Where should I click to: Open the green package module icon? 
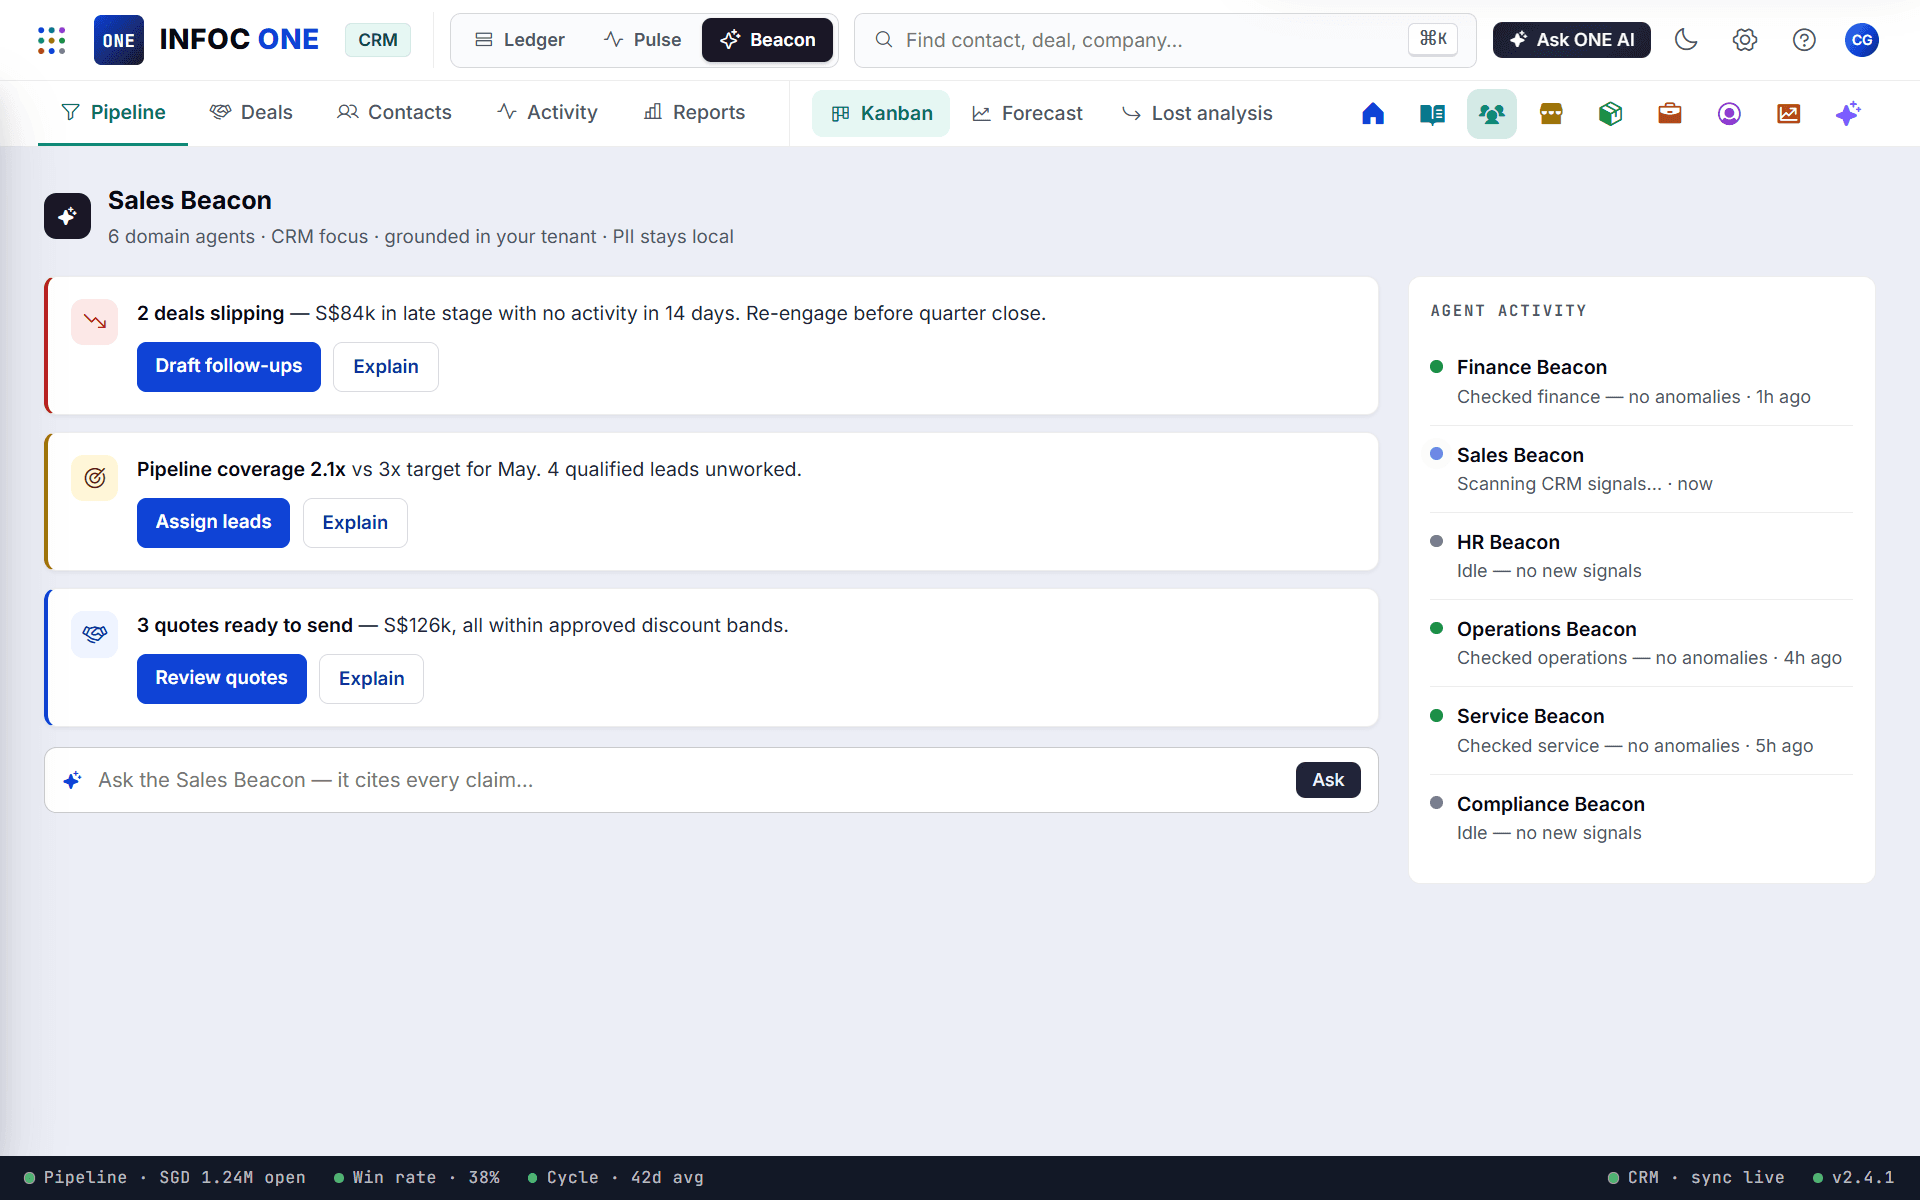coord(1610,114)
